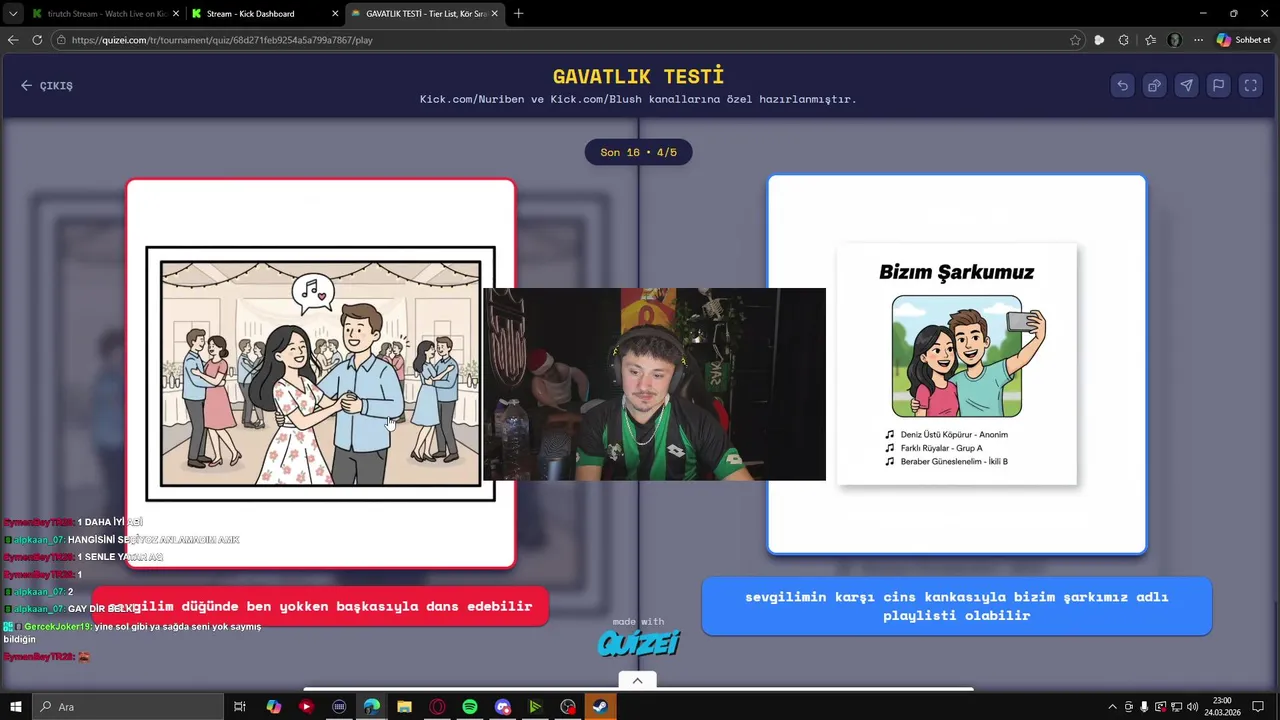Open Opera browser from the taskbar
Viewport: 1280px width, 720px height.
(x=437, y=707)
